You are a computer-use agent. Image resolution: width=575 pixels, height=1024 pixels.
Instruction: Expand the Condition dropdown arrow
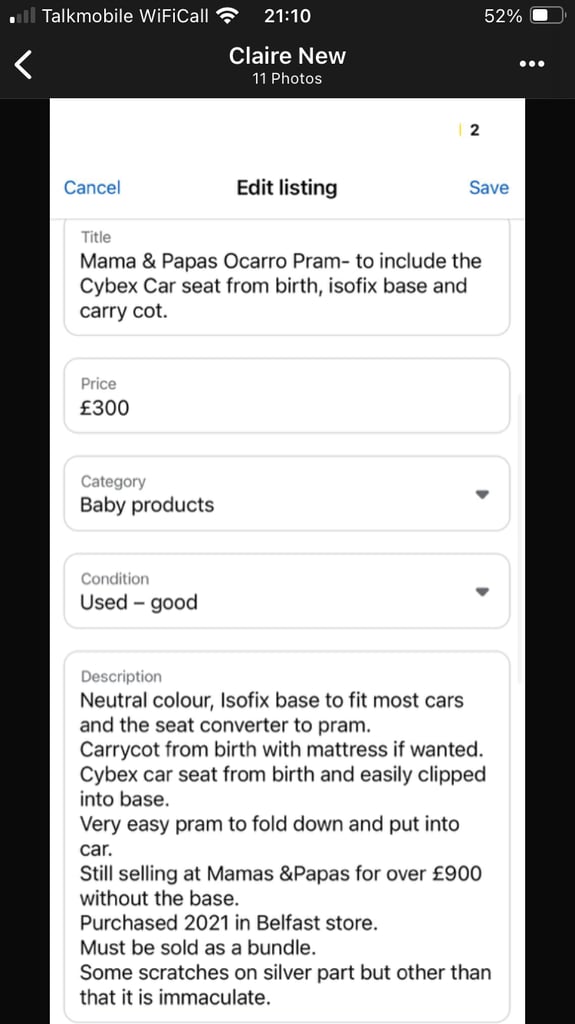click(482, 592)
